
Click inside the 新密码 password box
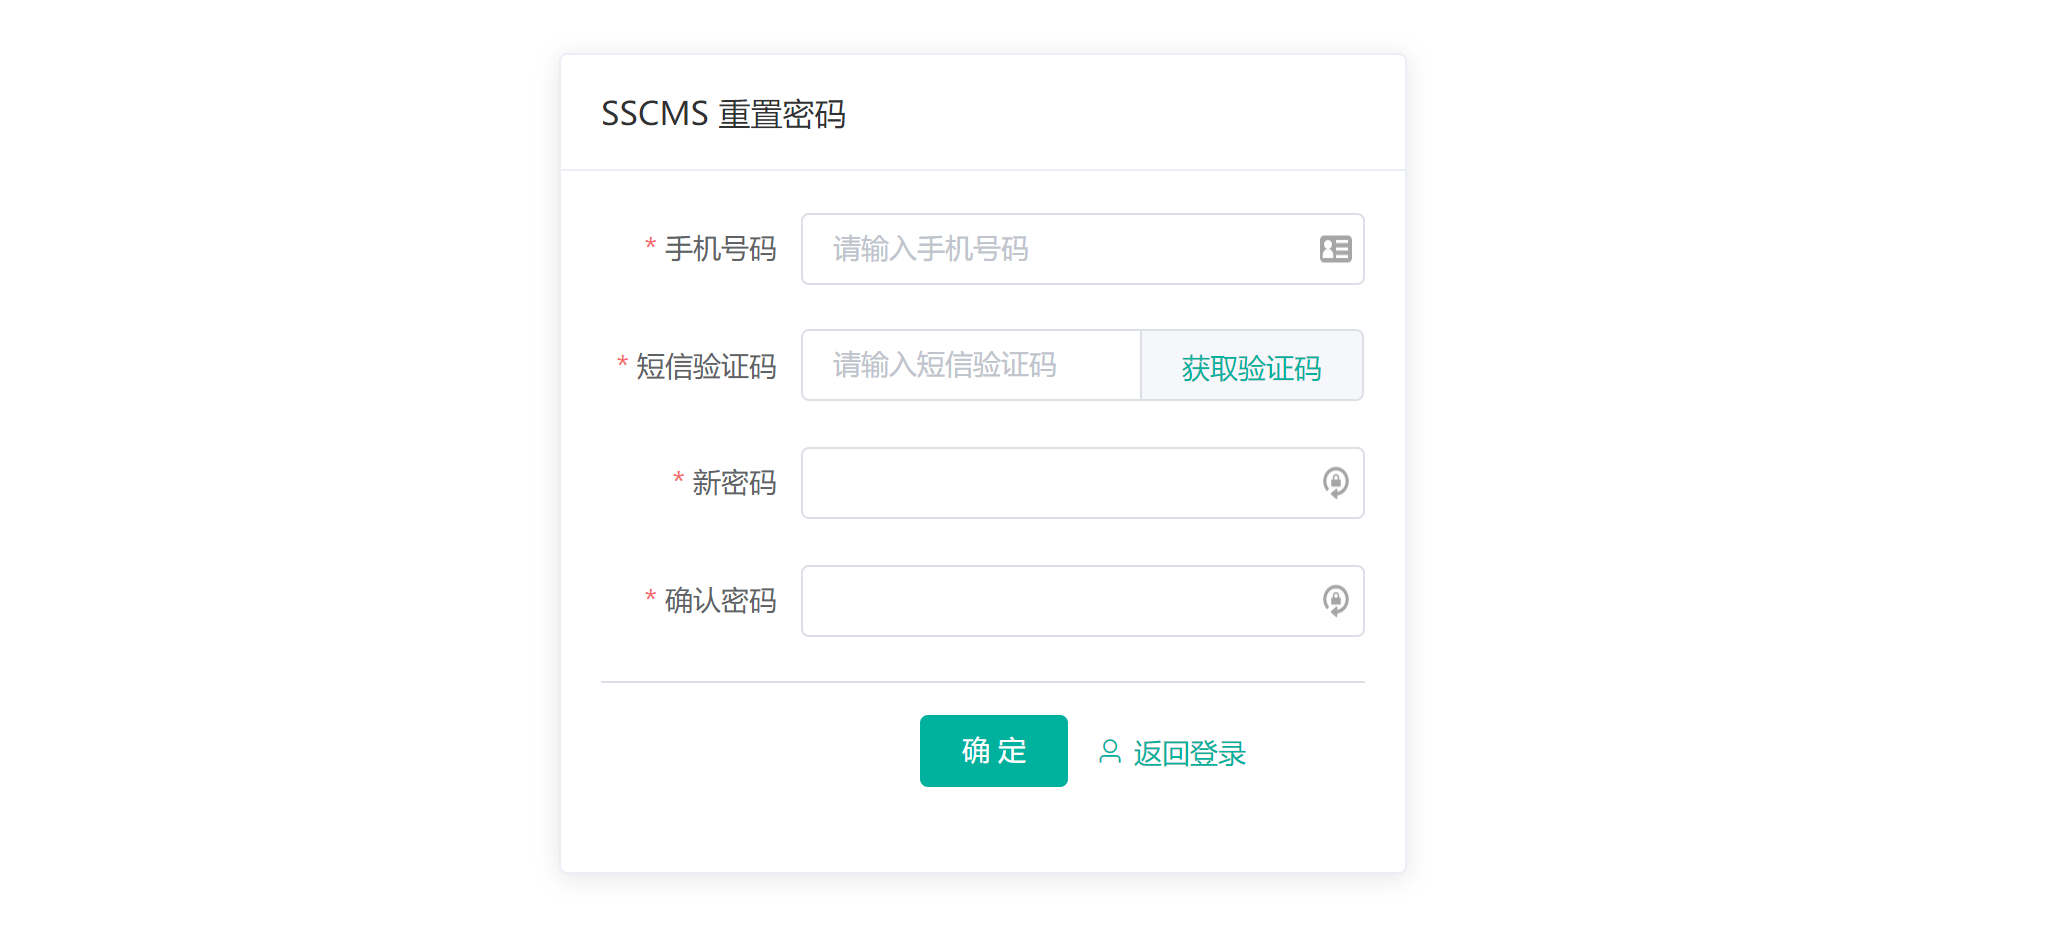[x=1050, y=483]
